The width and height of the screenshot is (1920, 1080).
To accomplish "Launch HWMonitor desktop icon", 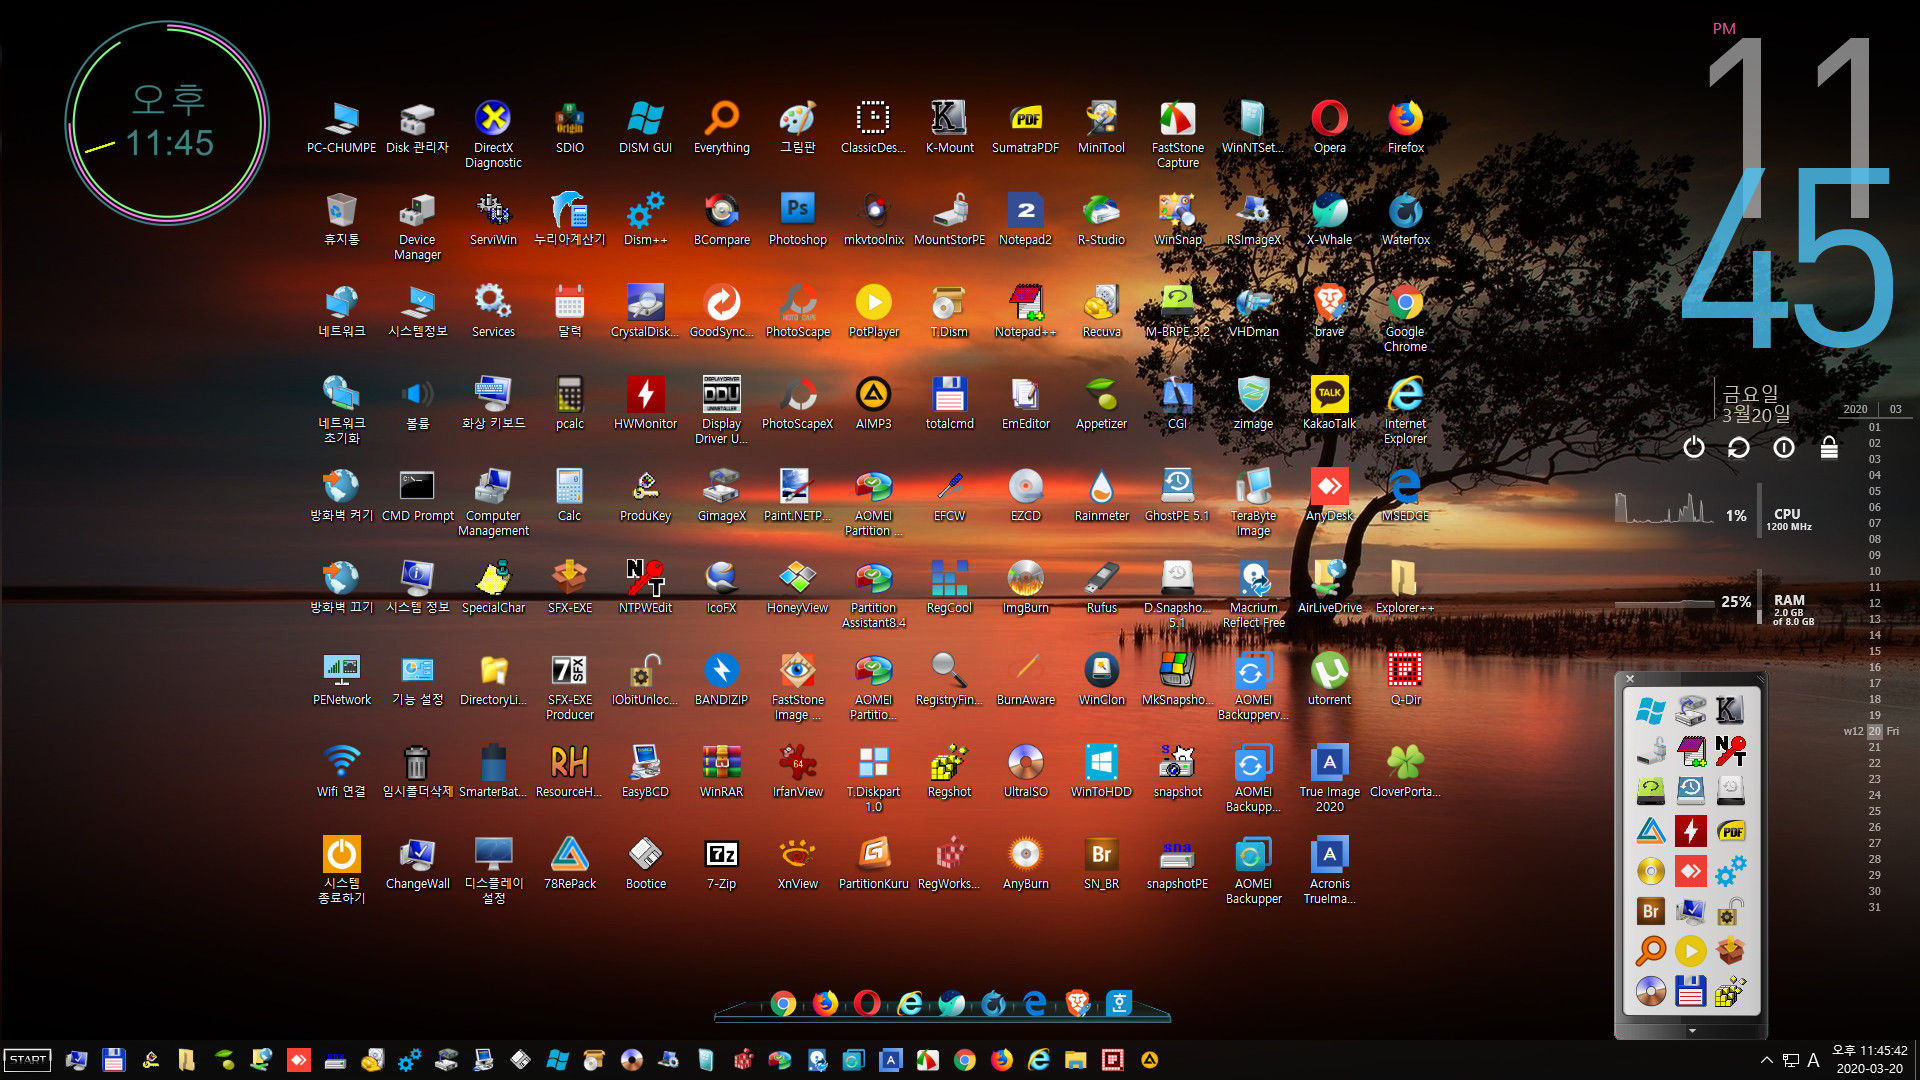I will (x=645, y=403).
